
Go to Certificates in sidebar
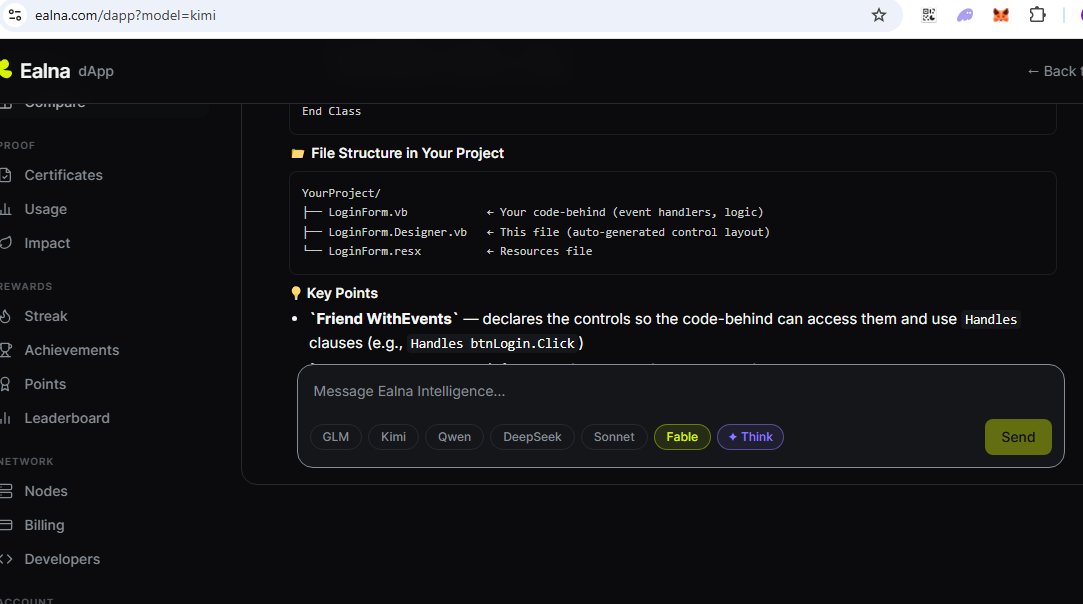(x=63, y=175)
